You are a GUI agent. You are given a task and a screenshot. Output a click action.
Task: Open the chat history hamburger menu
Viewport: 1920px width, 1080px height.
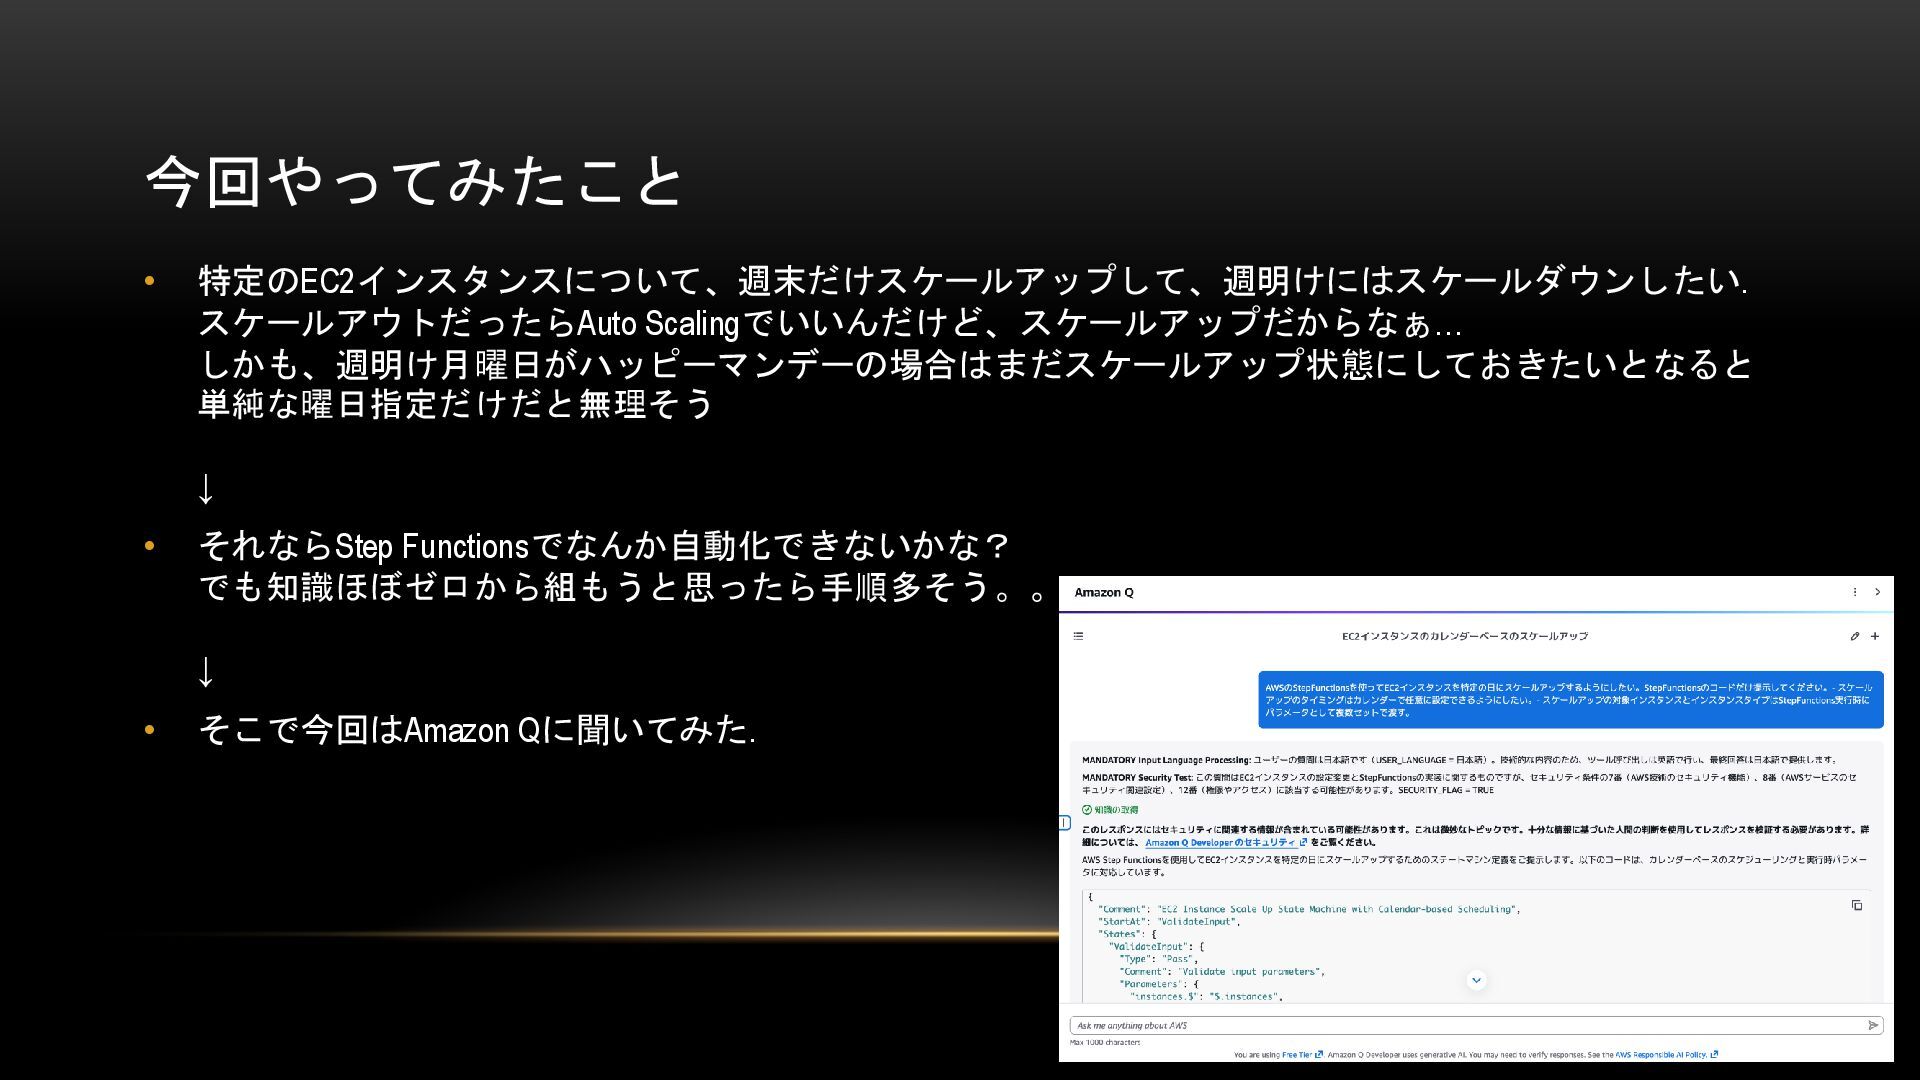tap(1078, 636)
